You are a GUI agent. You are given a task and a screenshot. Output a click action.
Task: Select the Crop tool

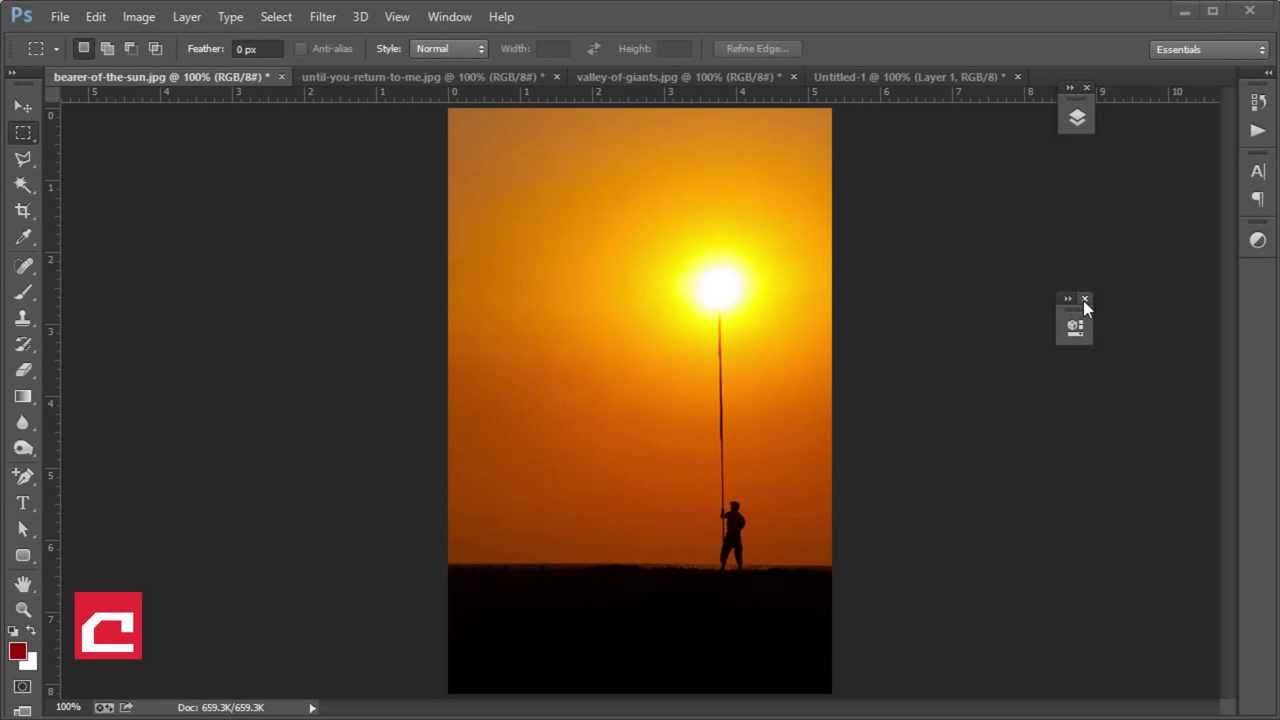pos(23,211)
